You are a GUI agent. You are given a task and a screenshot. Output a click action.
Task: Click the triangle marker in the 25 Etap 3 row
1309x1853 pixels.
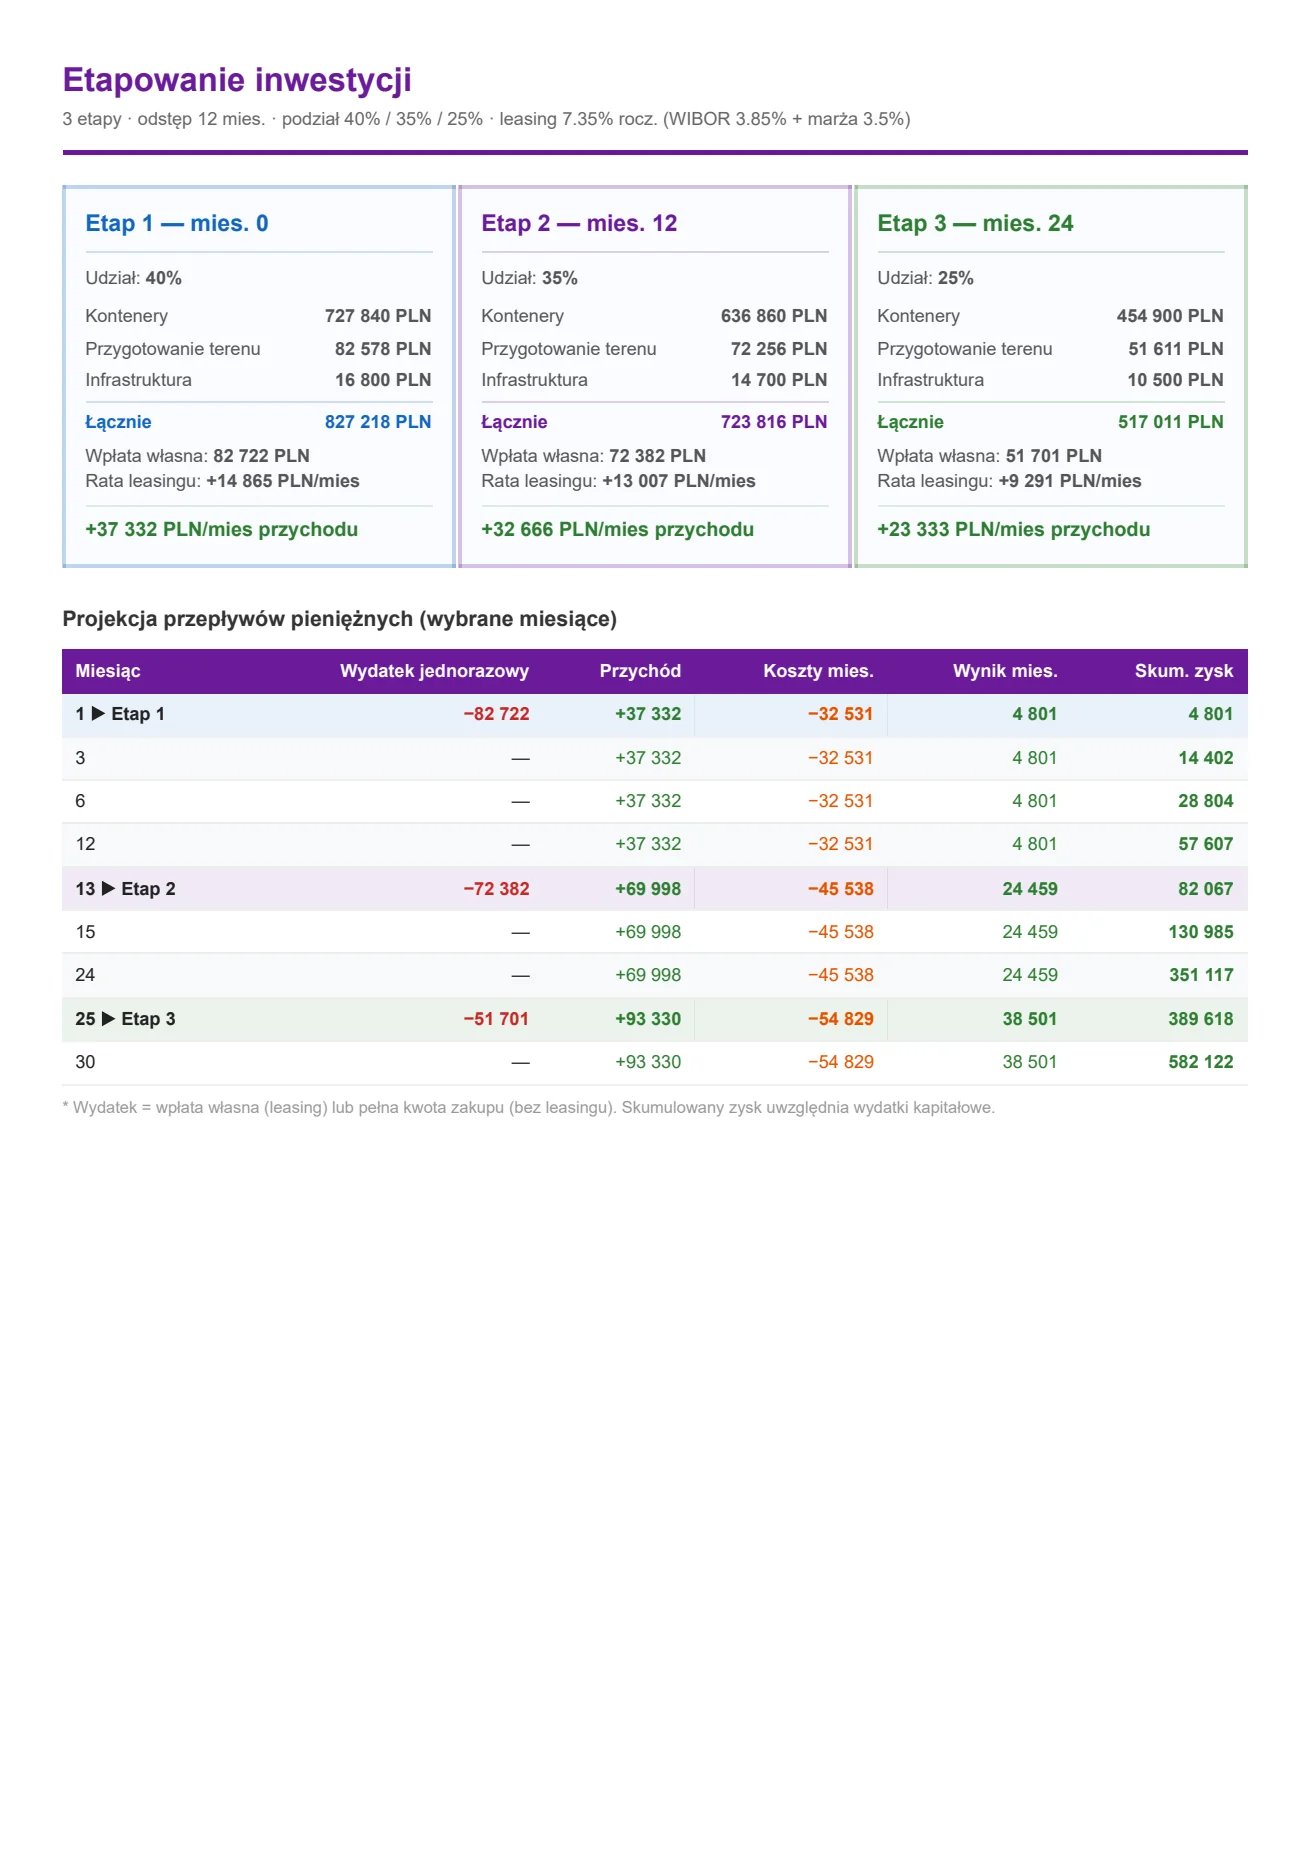108,1019
